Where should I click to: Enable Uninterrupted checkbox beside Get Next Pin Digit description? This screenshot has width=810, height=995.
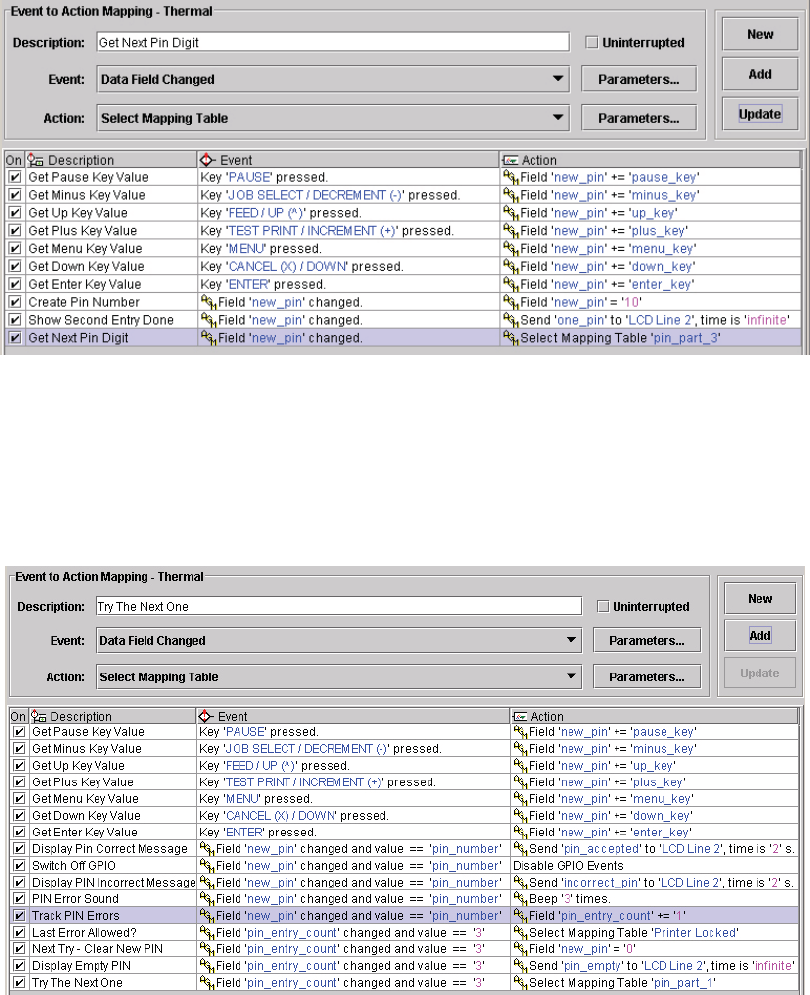(x=592, y=43)
